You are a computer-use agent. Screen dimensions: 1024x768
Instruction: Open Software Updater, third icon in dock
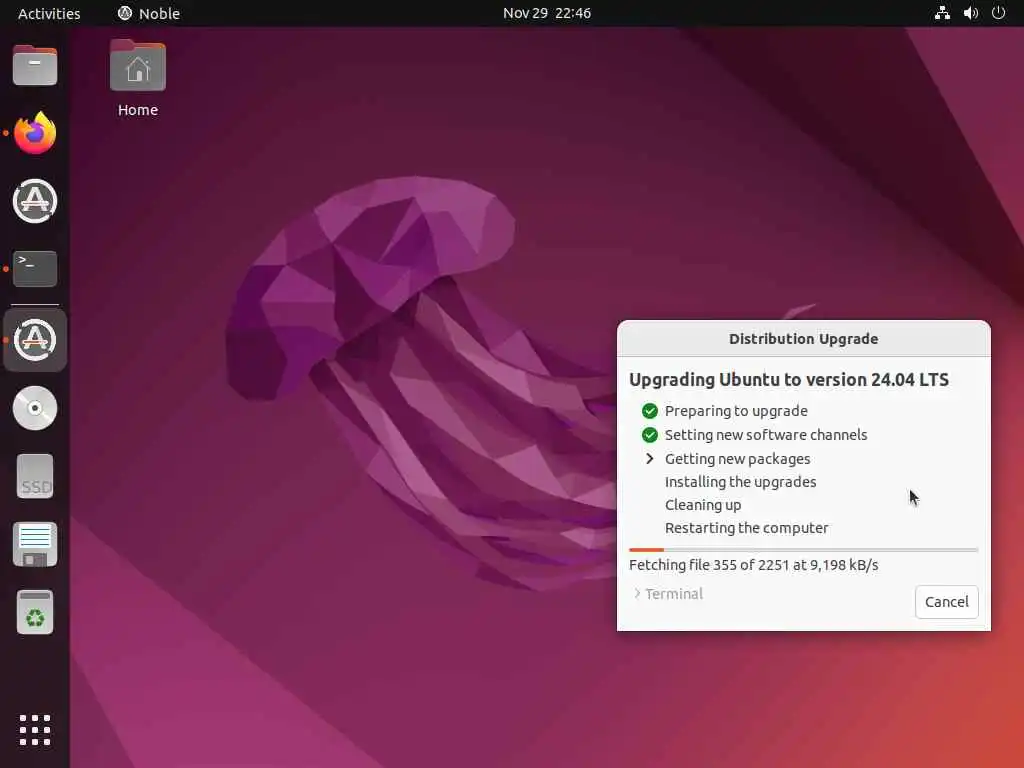35,201
